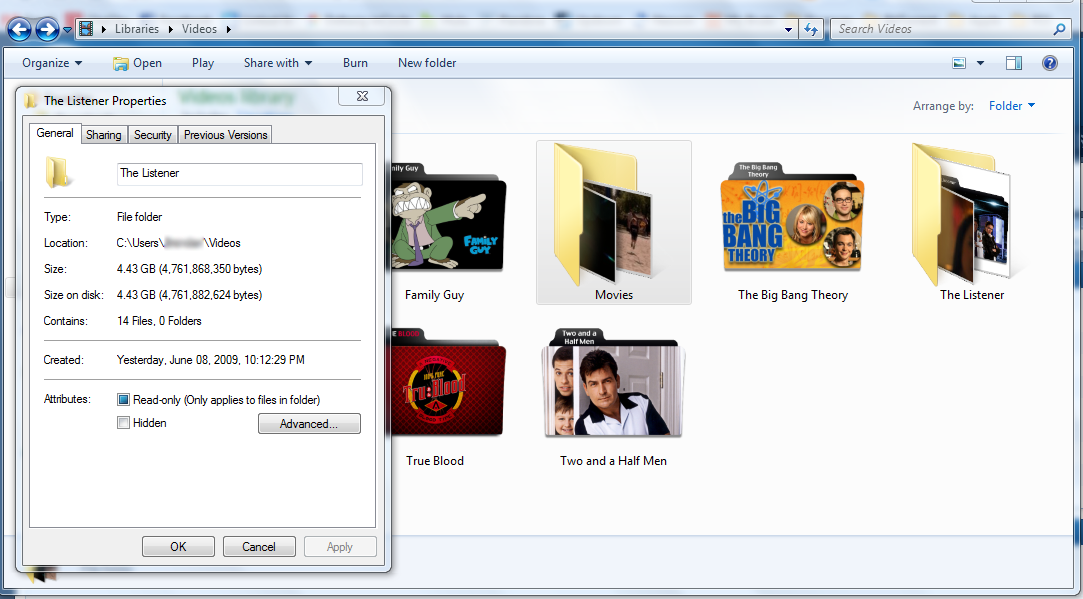1083x599 pixels.
Task: Click the Type value File folder
Action: 140,217
